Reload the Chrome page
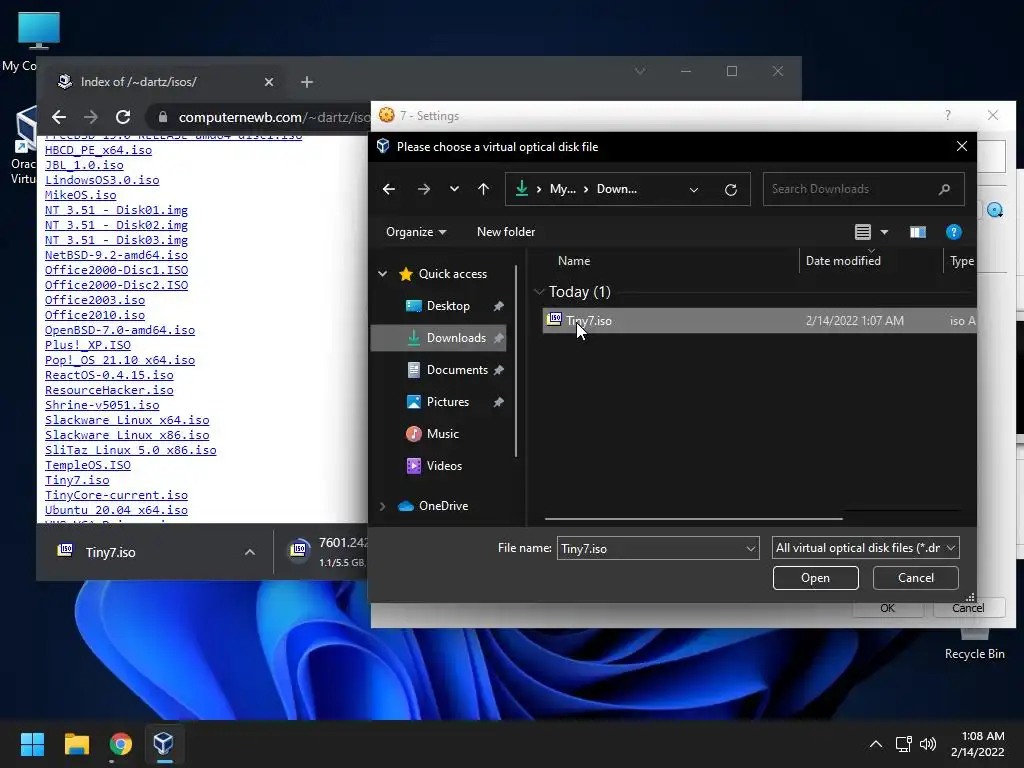1024x768 pixels. pyautogui.click(x=123, y=117)
